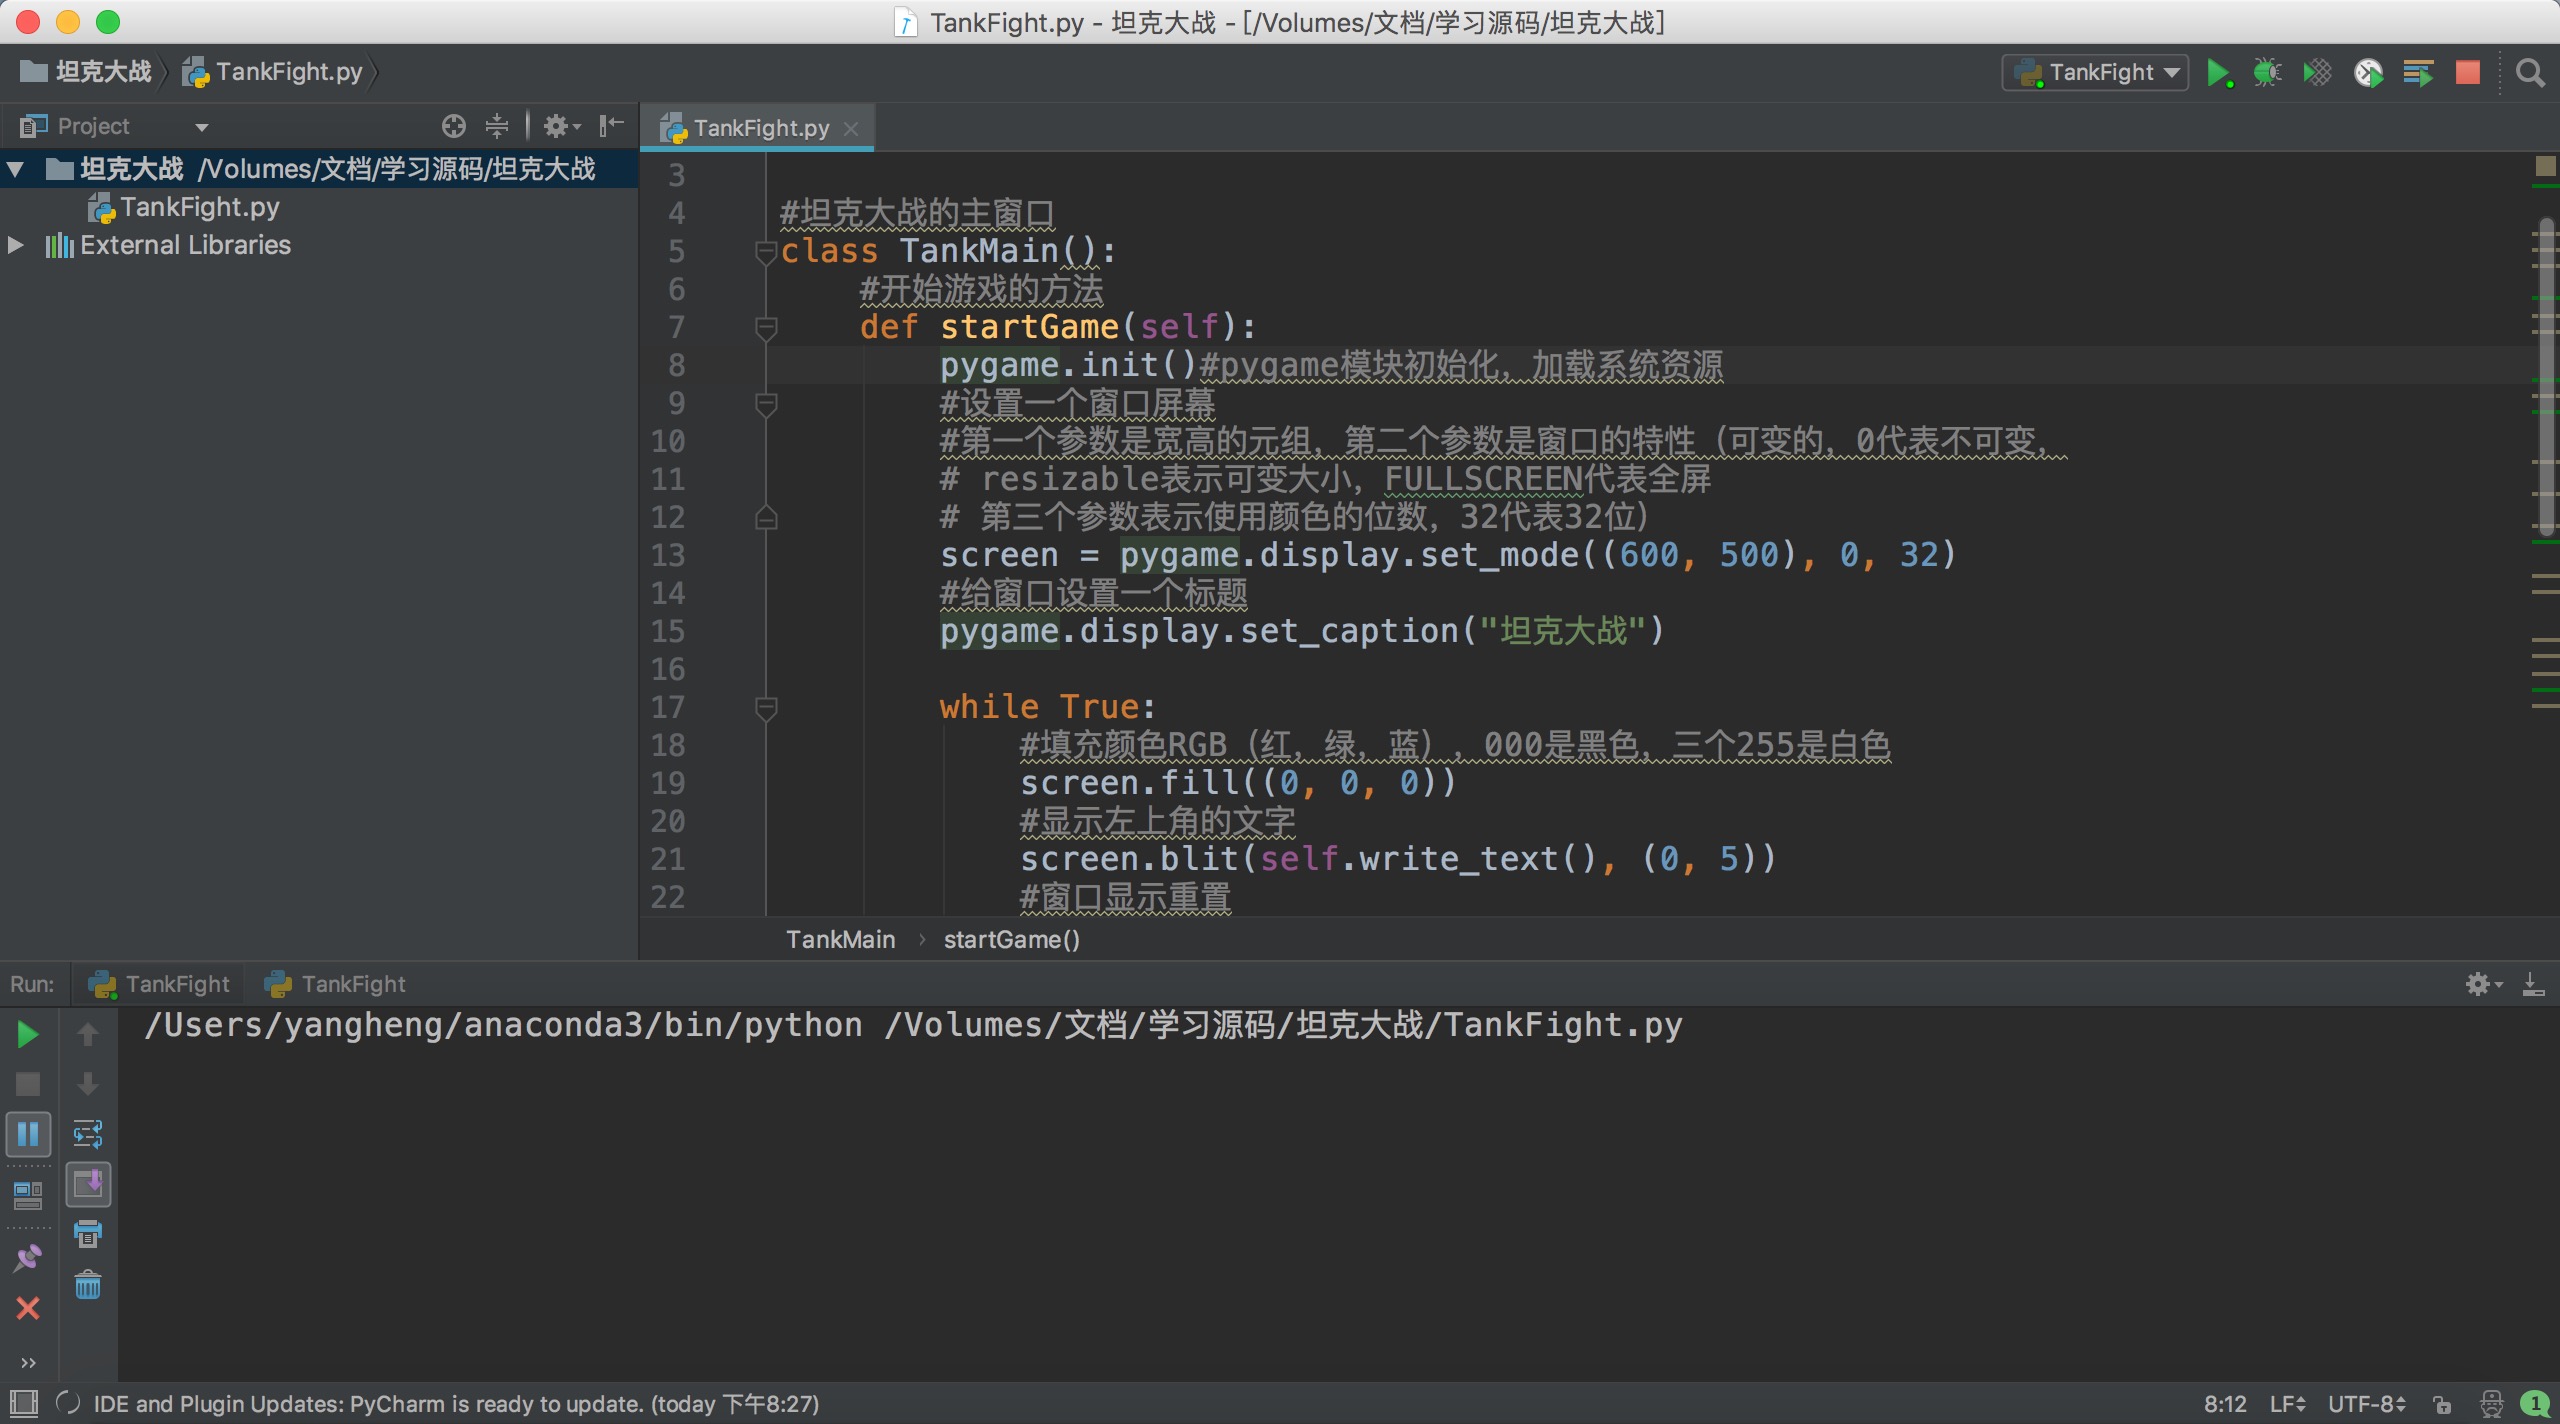The width and height of the screenshot is (2560, 1424).
Task: Click the UTF-8 encoding selector in status bar
Action: (x=2366, y=1404)
